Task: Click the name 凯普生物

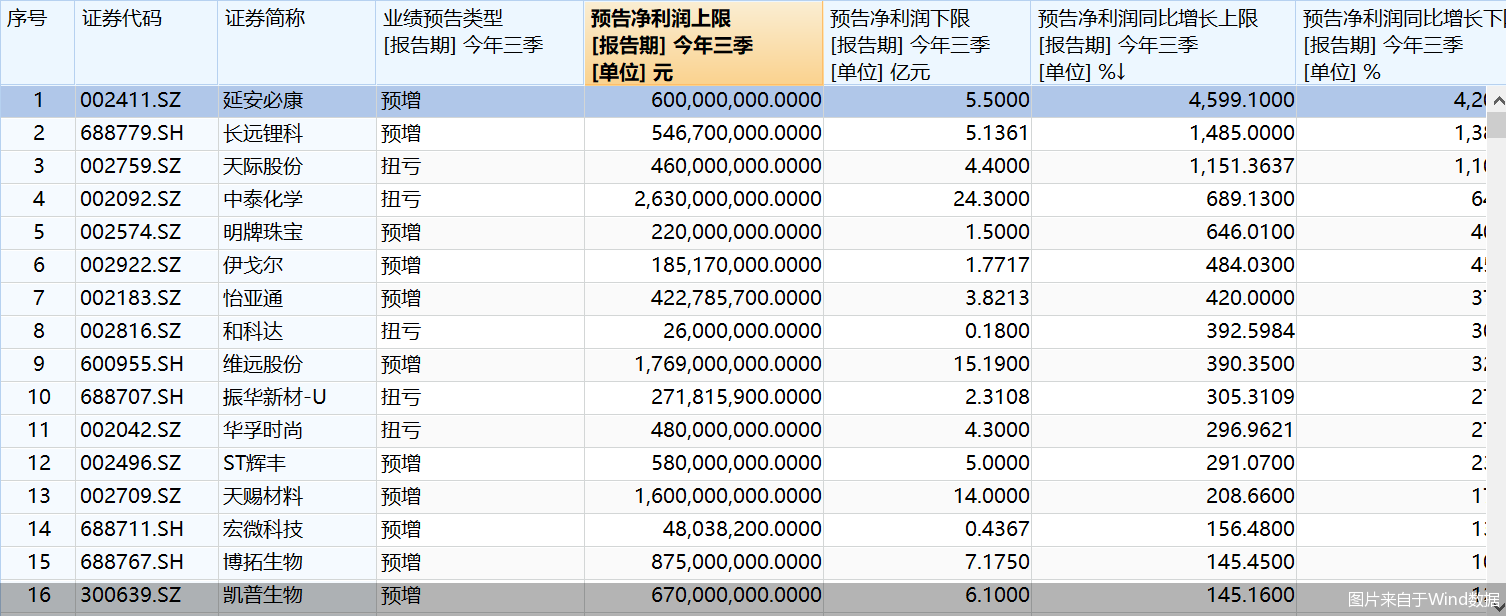Action: pos(262,595)
